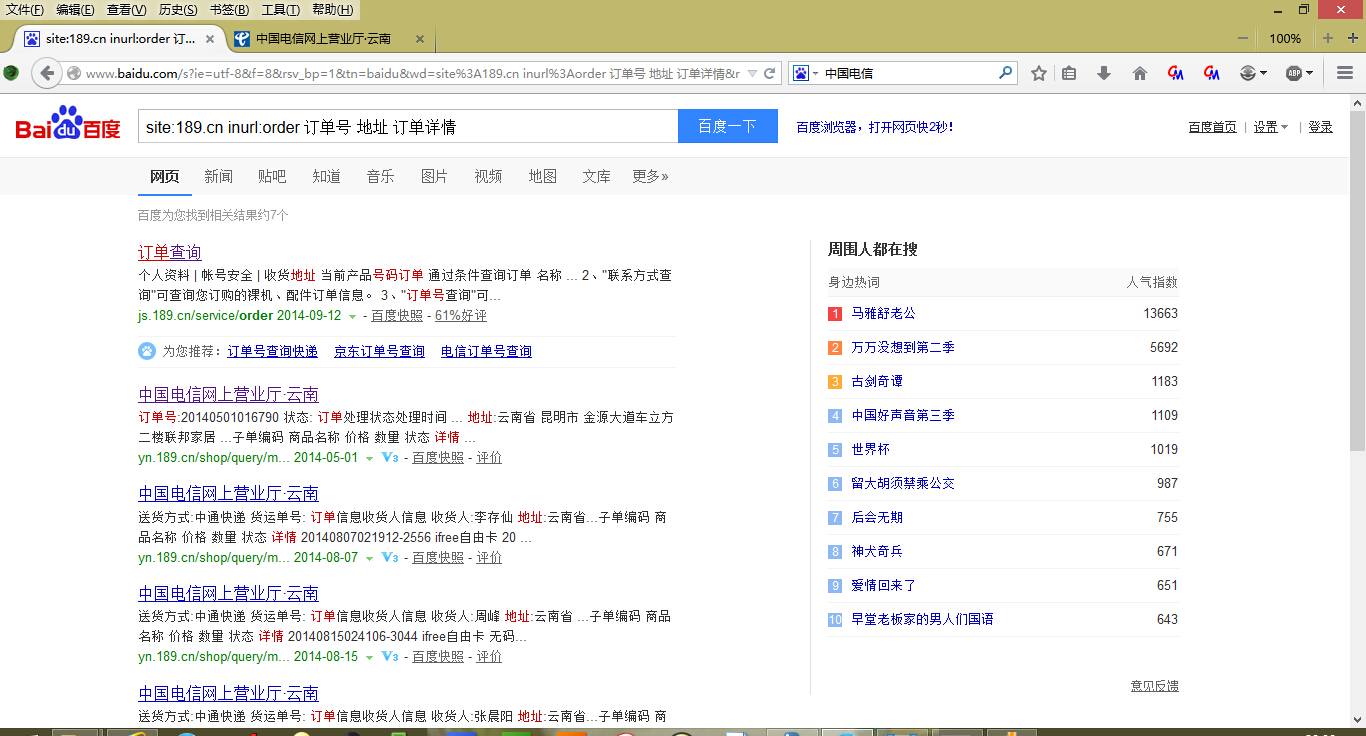Screen dimensions: 1366x736
Task: Open the downloads arrow icon
Action: (1104, 73)
